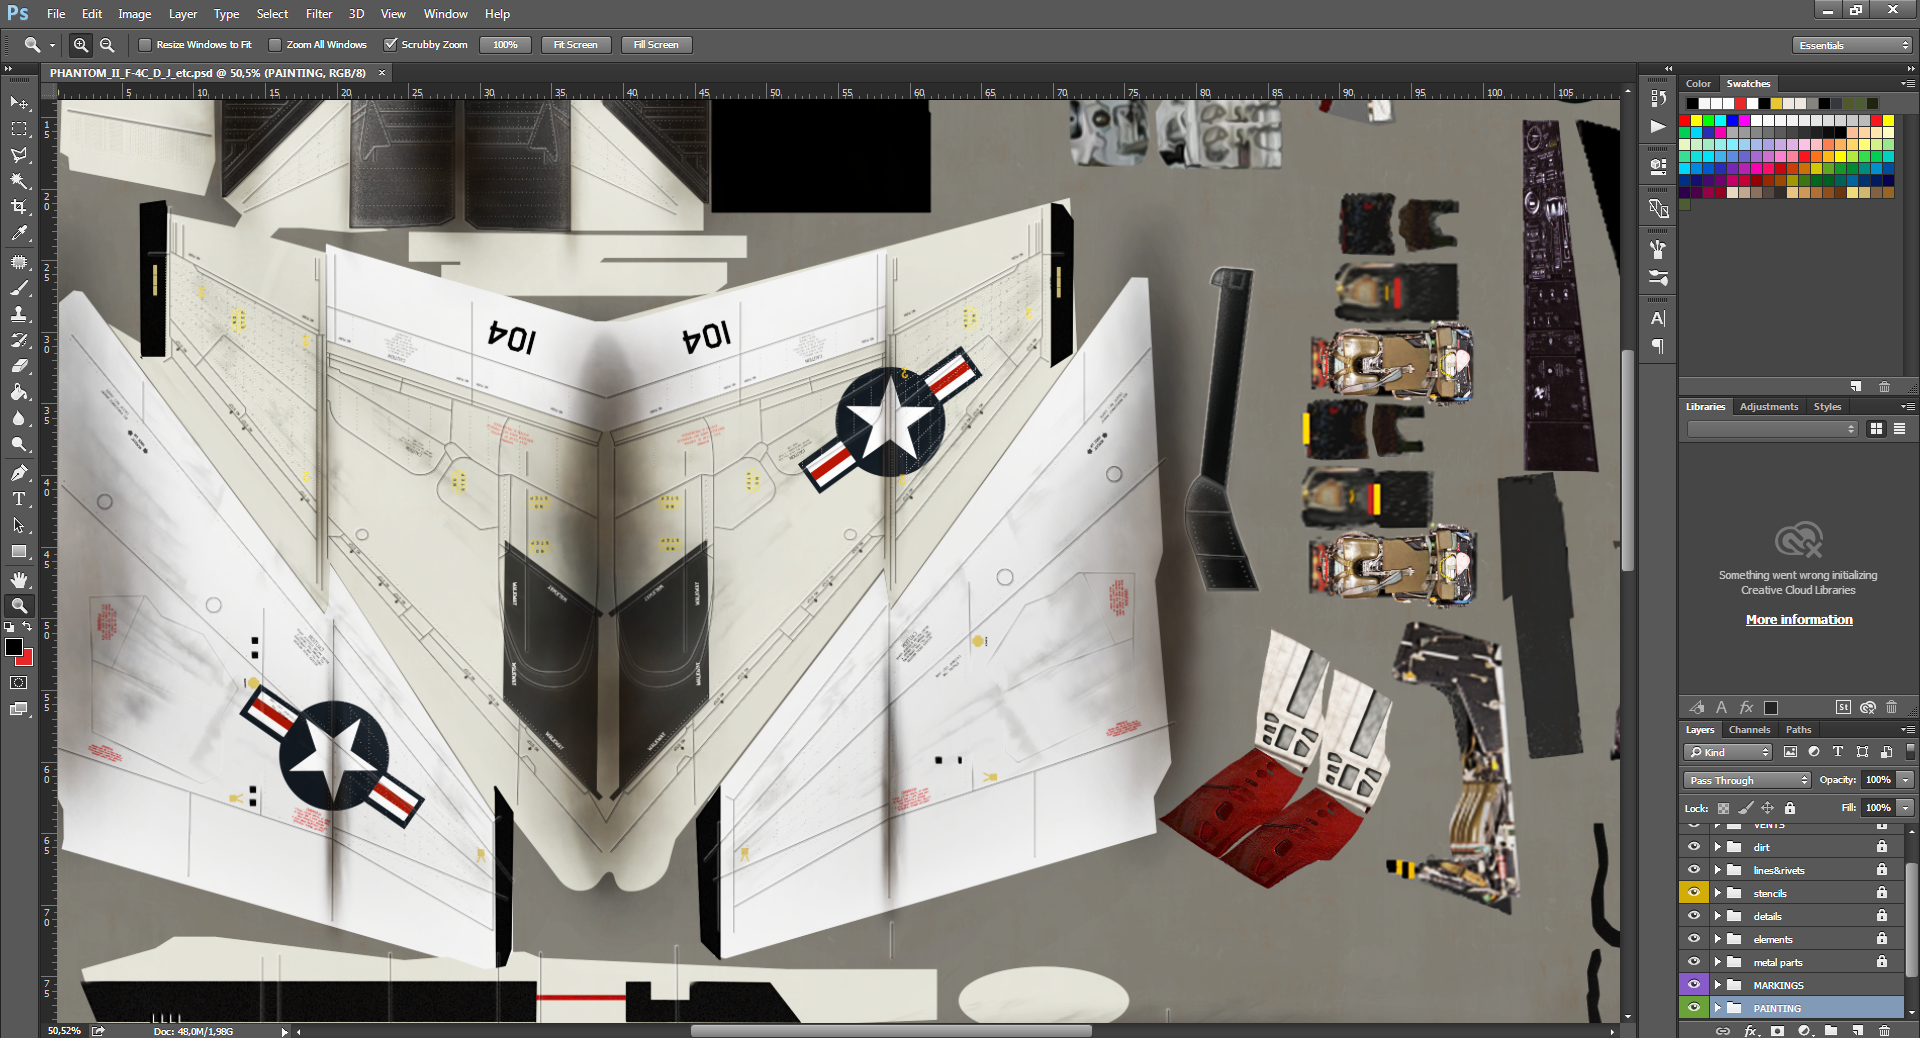Select the Horizontal Type tool

(19, 499)
